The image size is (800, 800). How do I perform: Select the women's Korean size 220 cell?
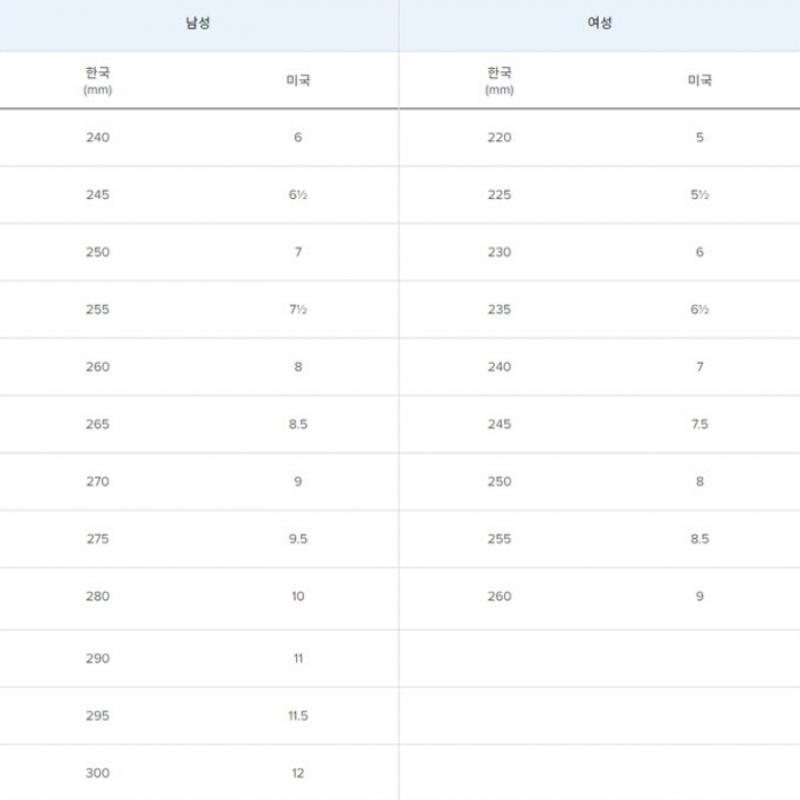[499, 137]
